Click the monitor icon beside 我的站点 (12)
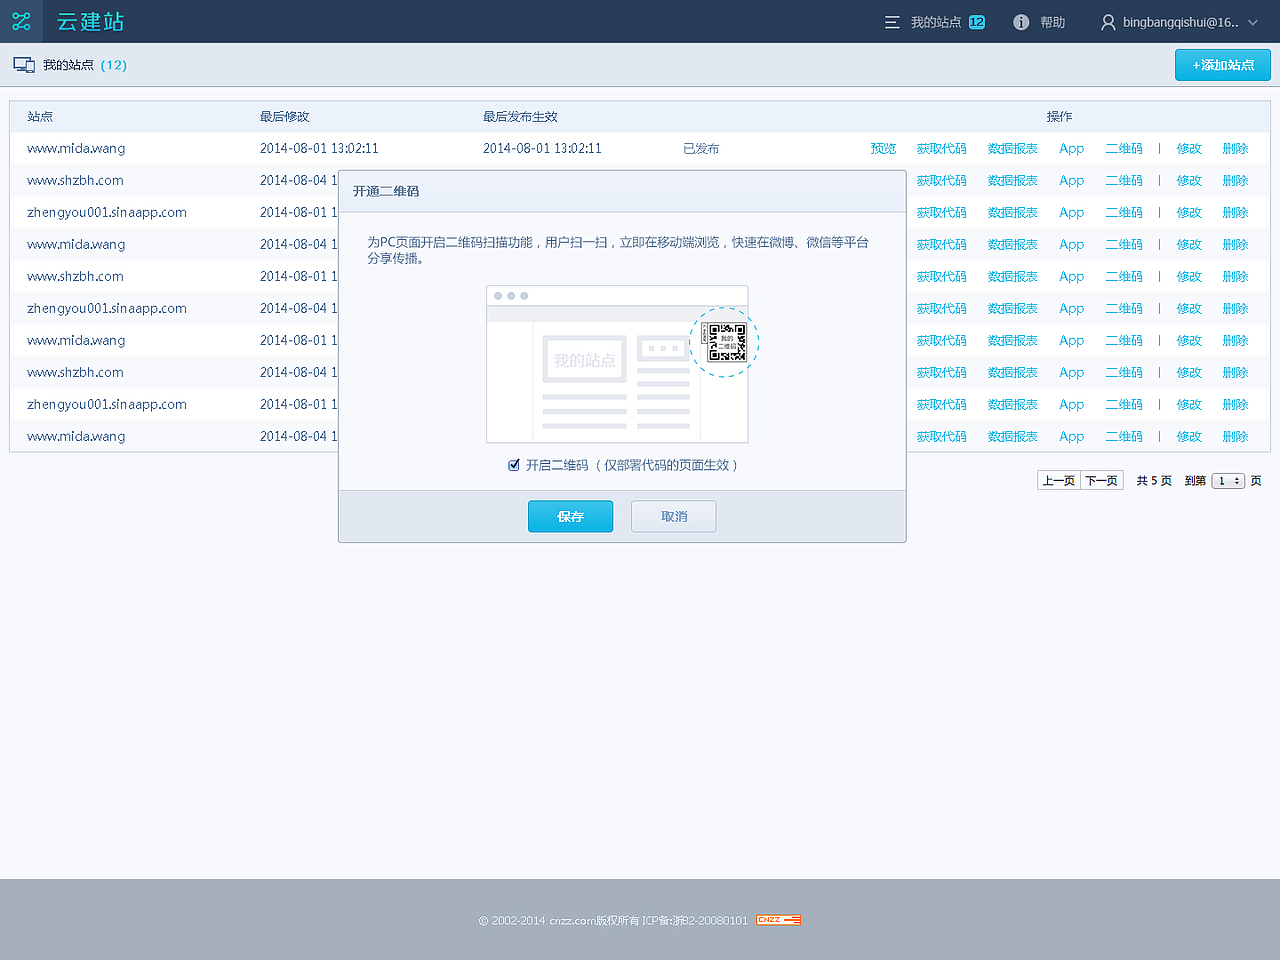 (24, 65)
